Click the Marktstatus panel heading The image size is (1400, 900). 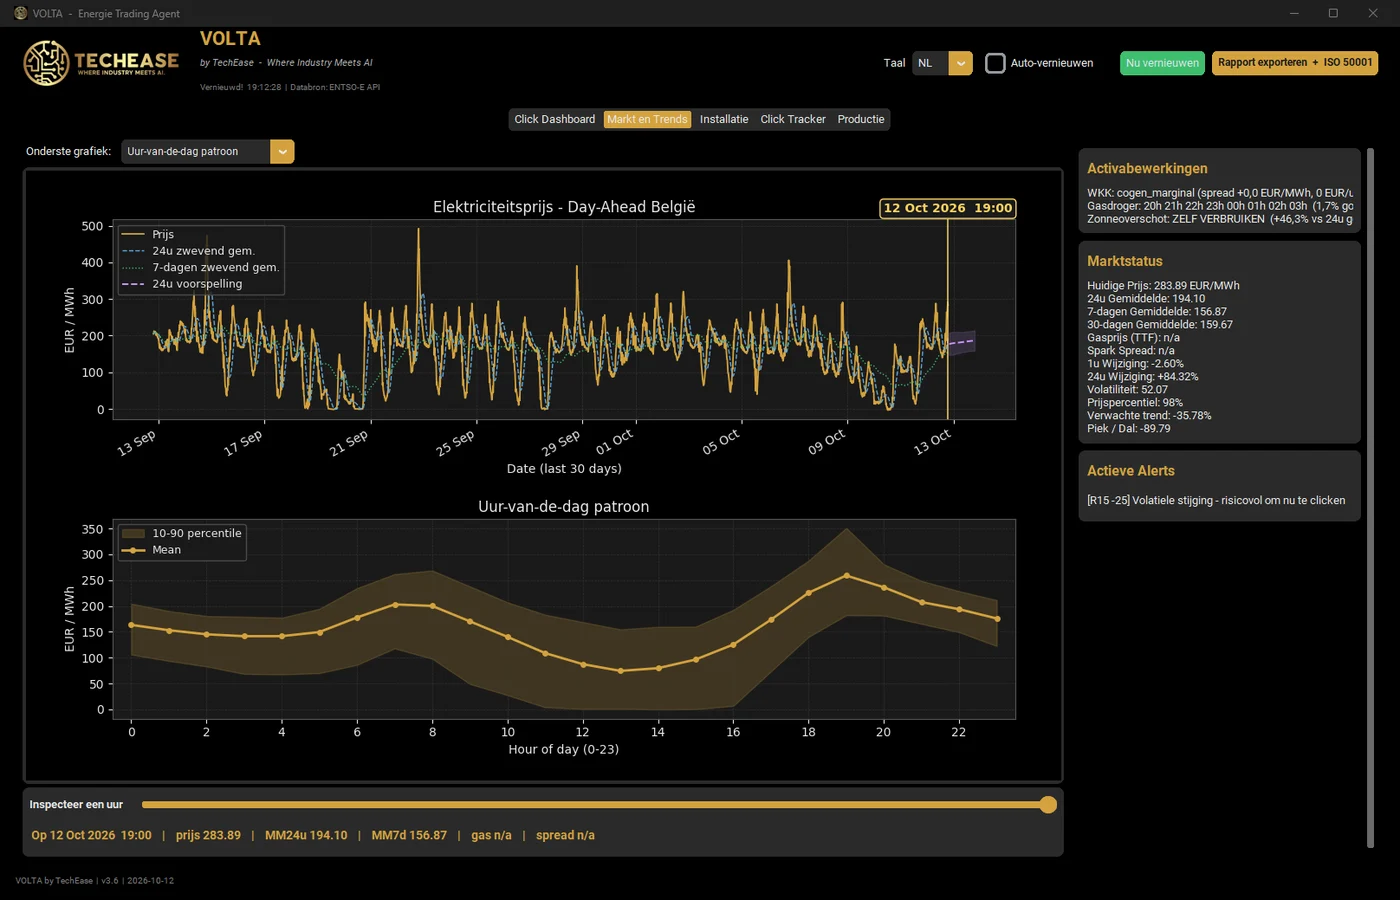pos(1125,261)
